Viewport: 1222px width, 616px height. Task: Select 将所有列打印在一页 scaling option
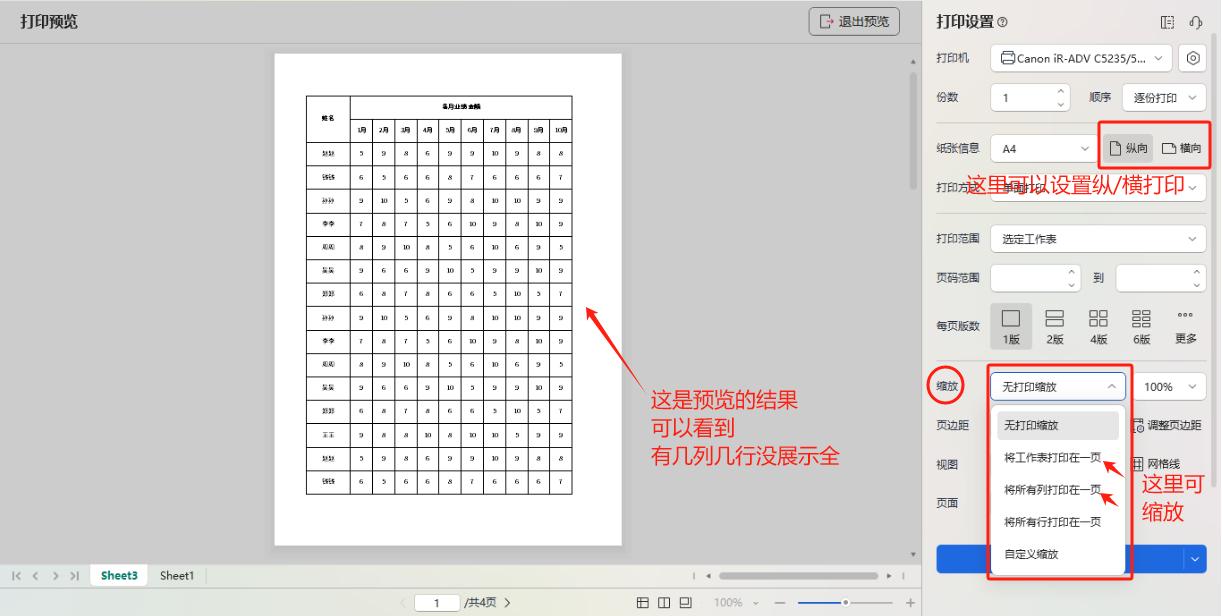1058,490
